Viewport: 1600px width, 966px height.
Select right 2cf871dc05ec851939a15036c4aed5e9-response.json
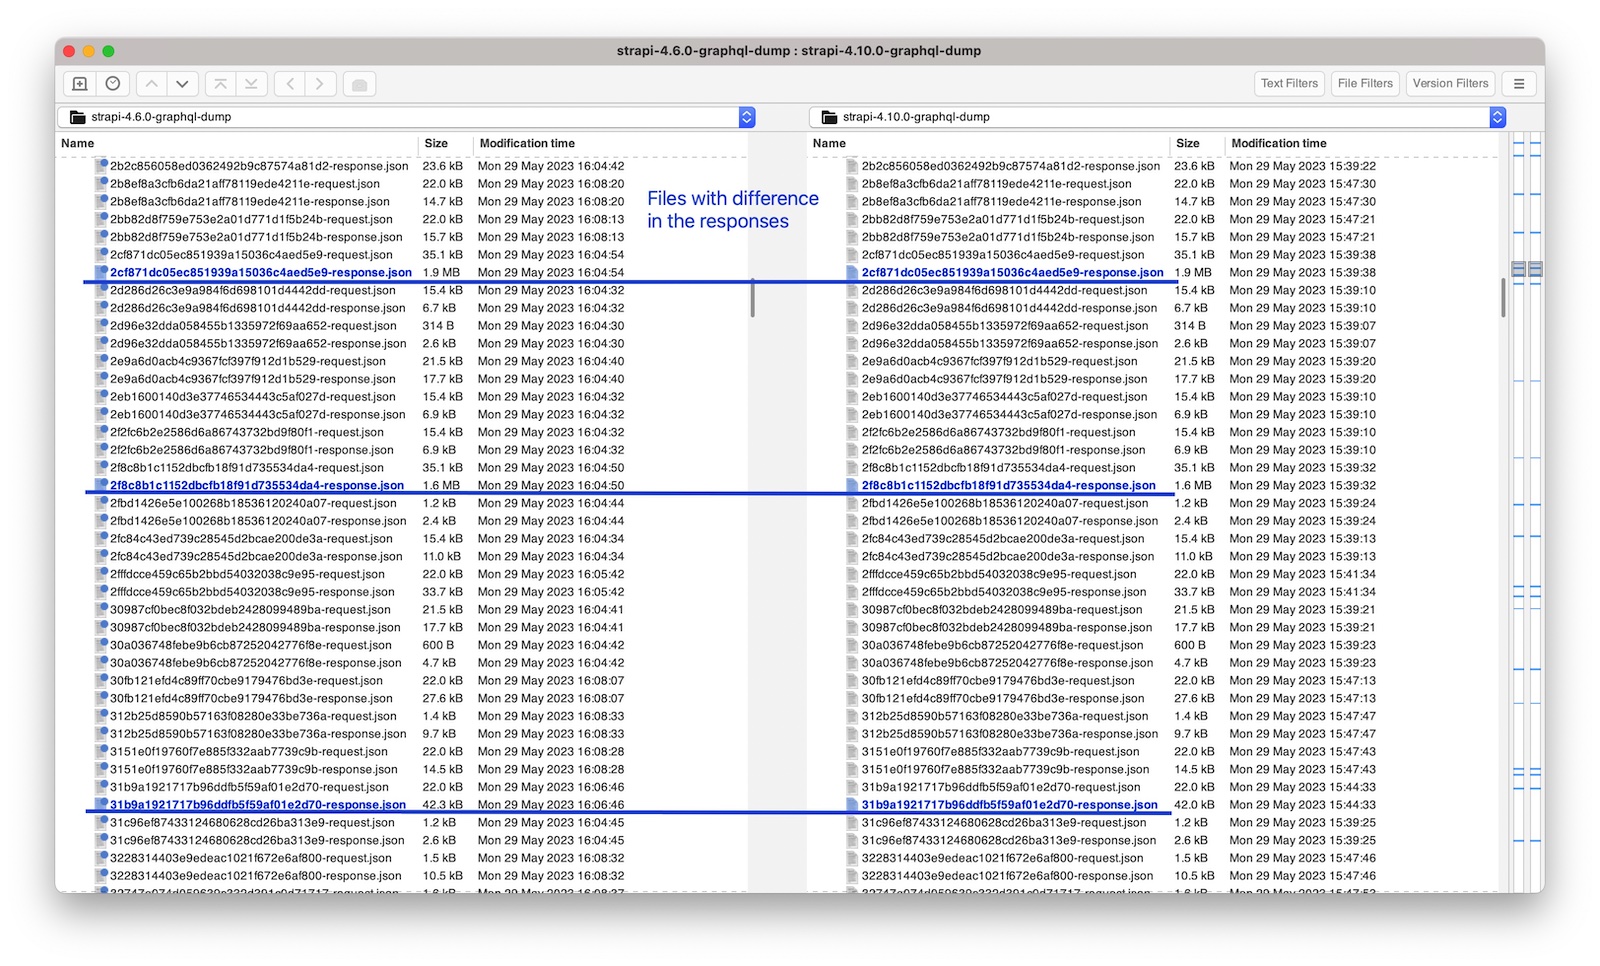[x=1013, y=272]
